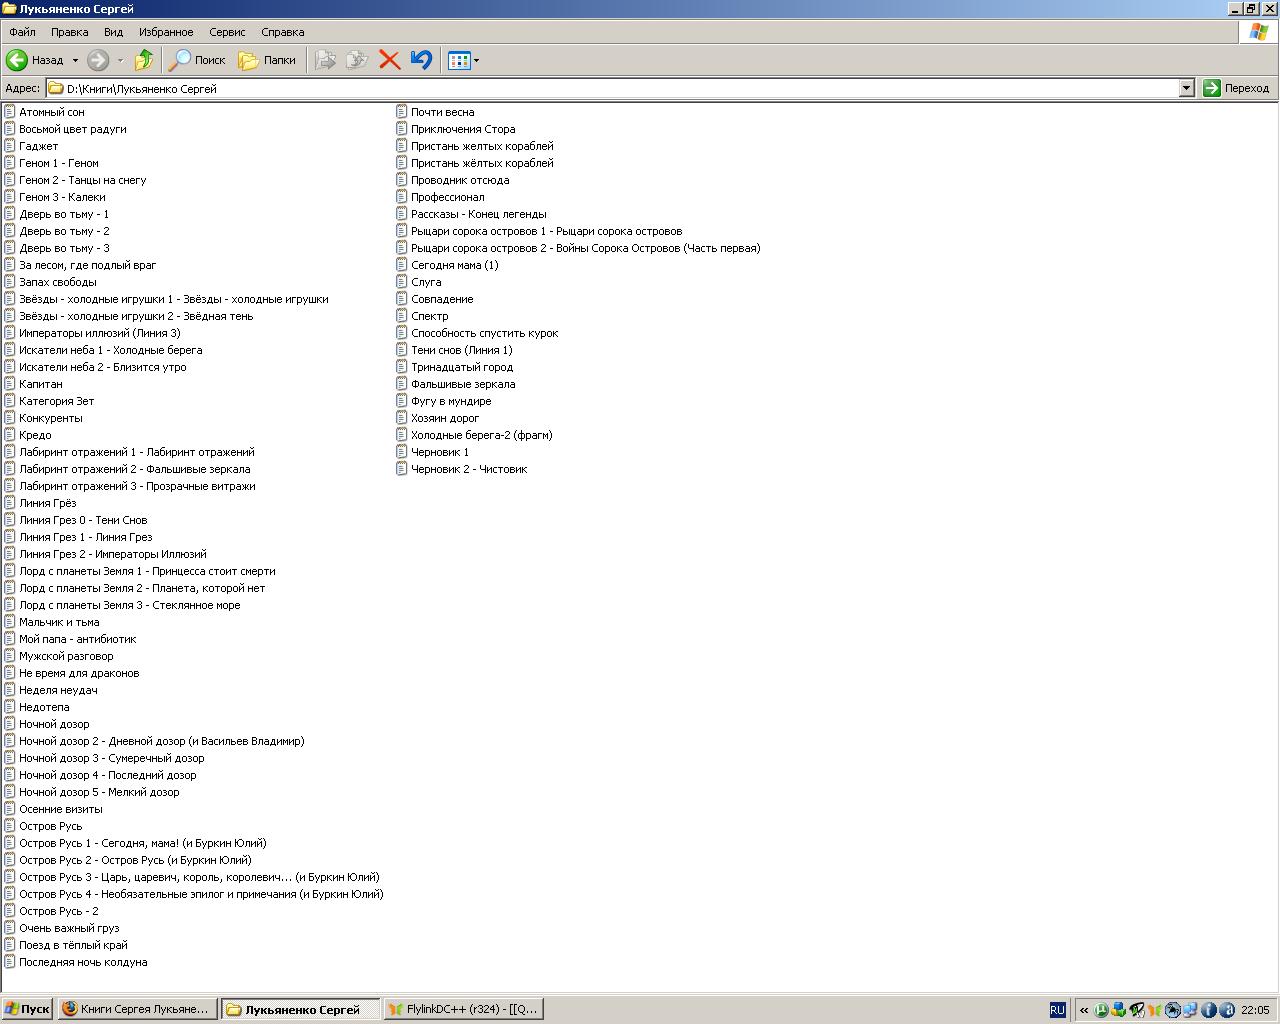Viewport: 1280px width, 1024px height.
Task: Select the file Приключения Стора
Action: [x=463, y=129]
